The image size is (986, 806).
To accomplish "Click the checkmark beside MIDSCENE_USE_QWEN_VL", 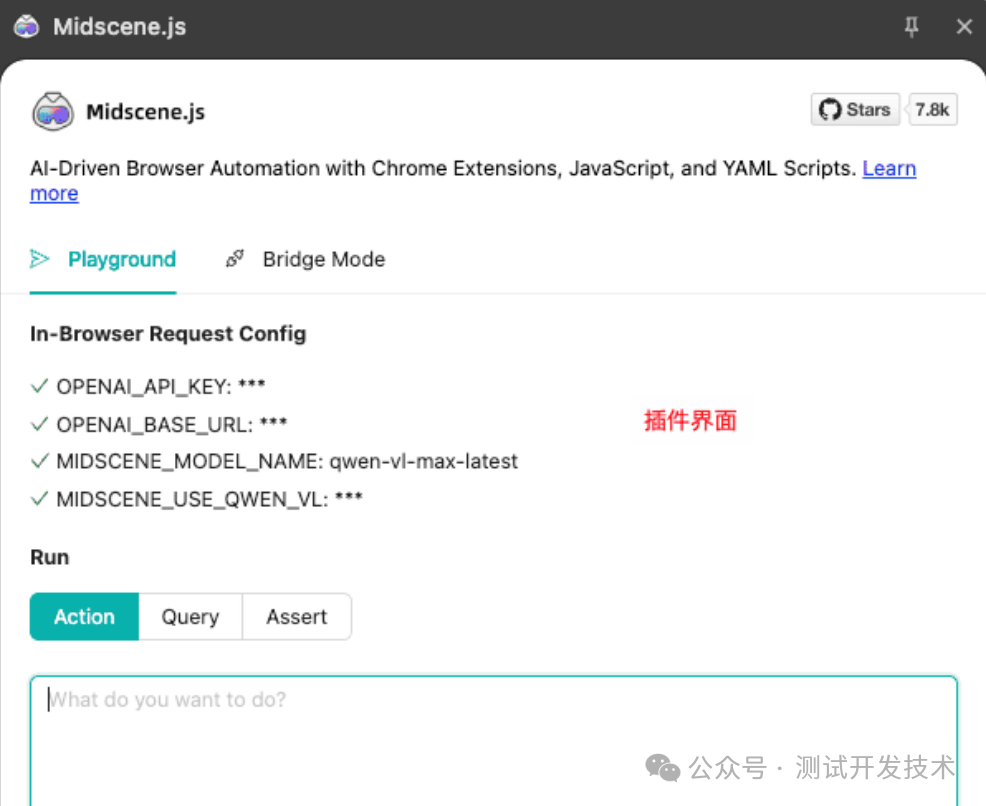I will [x=40, y=499].
